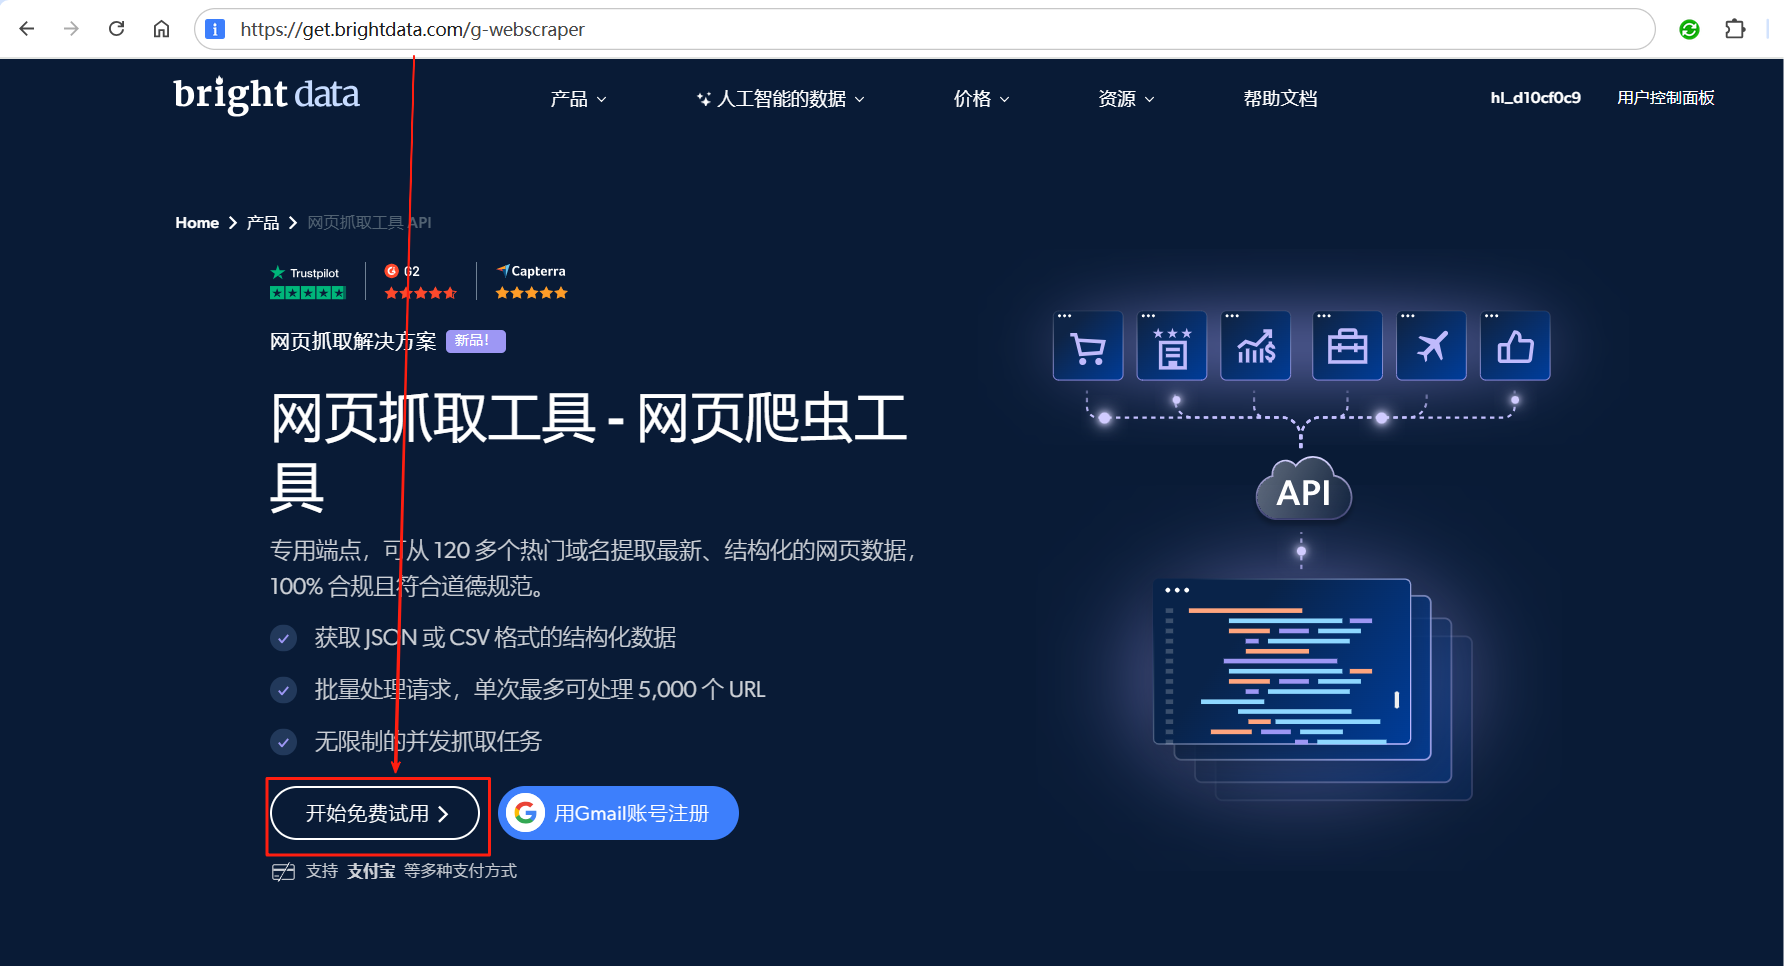Click the airplane travel icon tile
Image resolution: width=1784 pixels, height=966 pixels.
(x=1431, y=347)
